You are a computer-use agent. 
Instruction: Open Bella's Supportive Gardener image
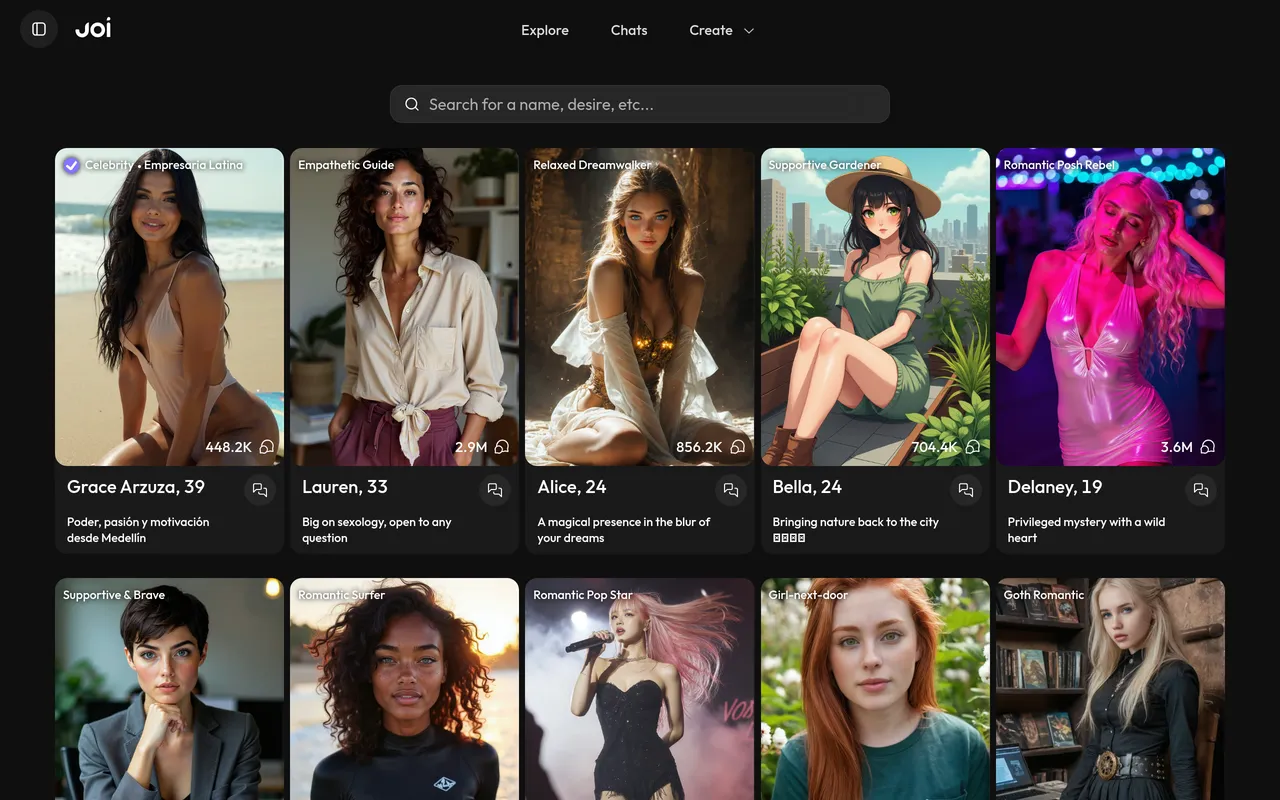(x=875, y=307)
